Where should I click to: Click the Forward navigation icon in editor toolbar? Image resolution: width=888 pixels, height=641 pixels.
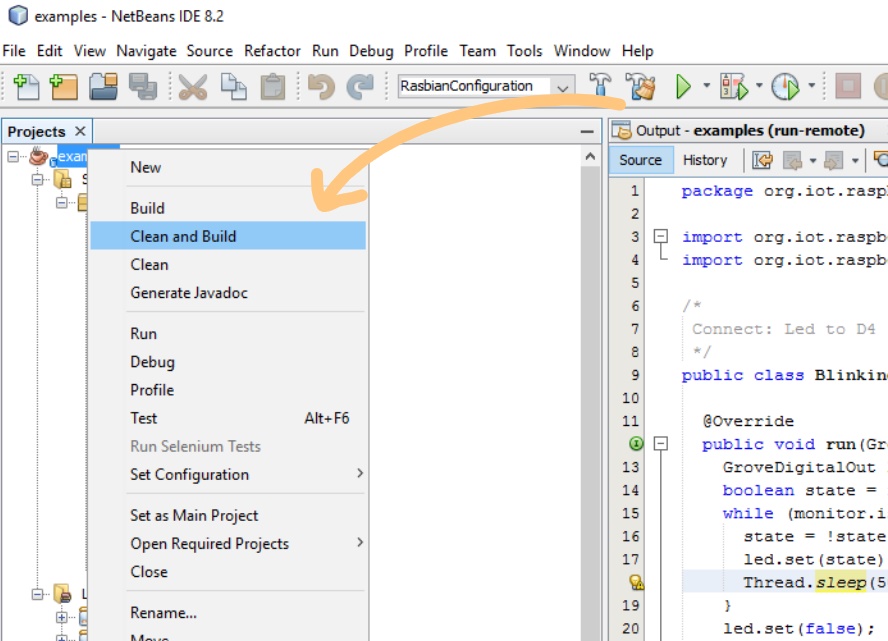(834, 161)
